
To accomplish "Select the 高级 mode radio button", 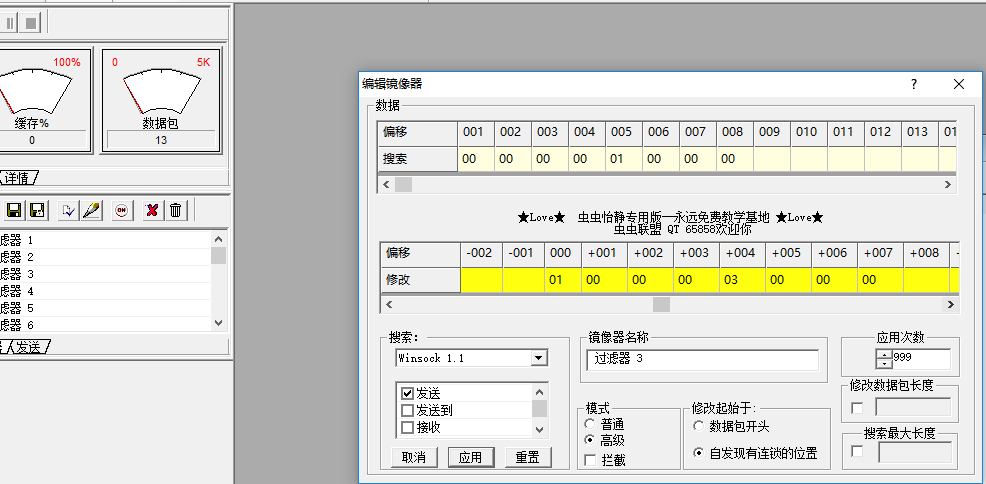I will pos(590,440).
